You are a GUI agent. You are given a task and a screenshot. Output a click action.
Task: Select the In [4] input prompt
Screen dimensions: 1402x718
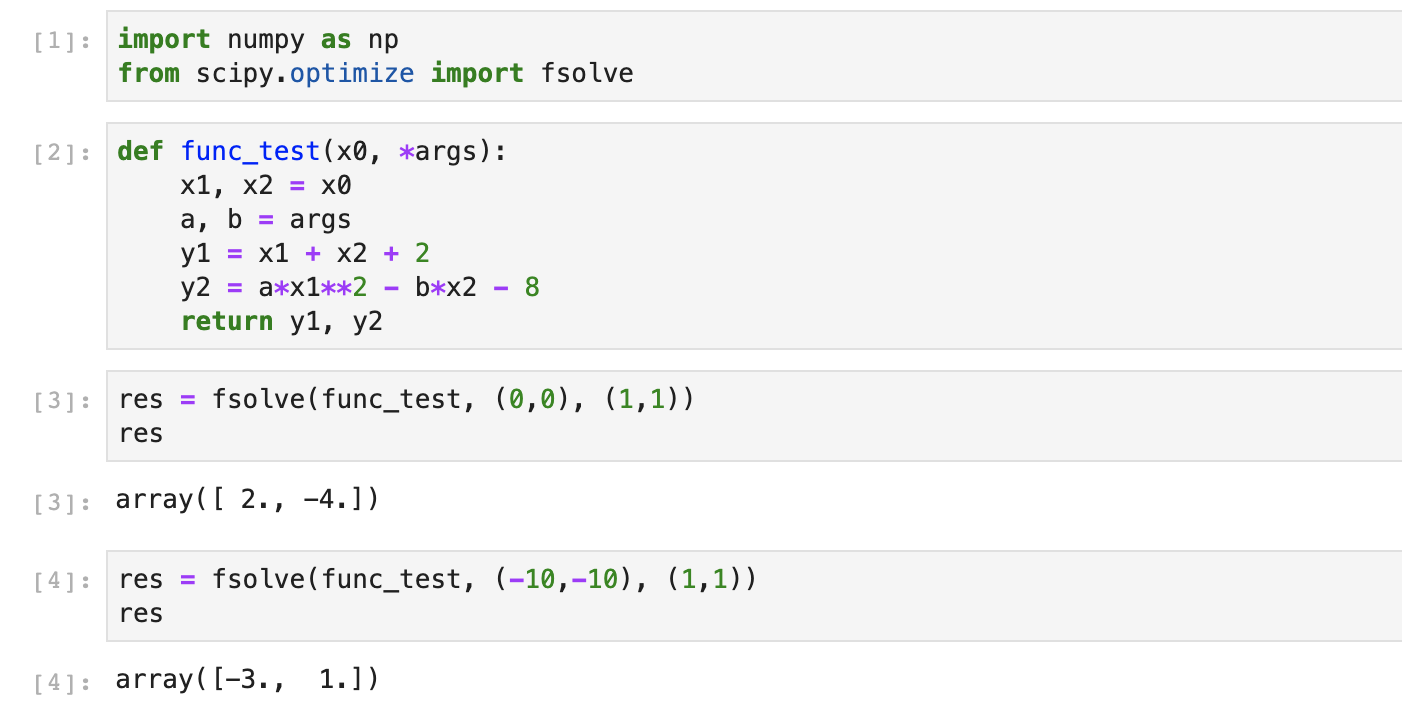pyautogui.click(x=62, y=582)
